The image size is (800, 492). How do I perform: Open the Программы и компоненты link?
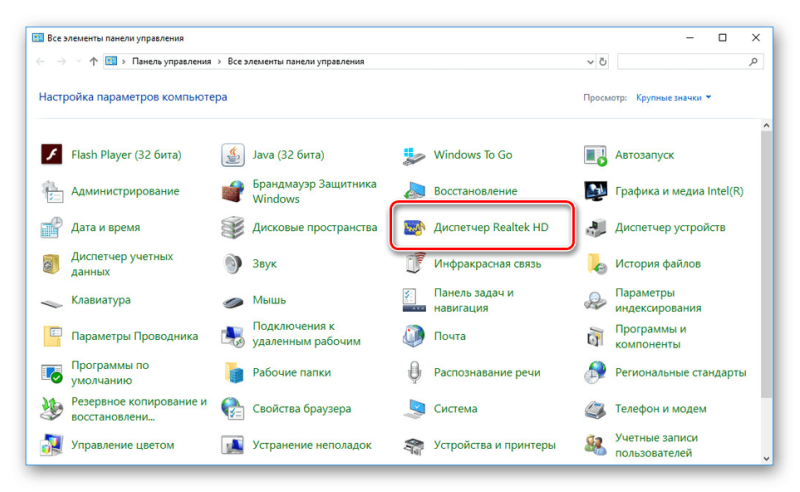pyautogui.click(x=651, y=336)
